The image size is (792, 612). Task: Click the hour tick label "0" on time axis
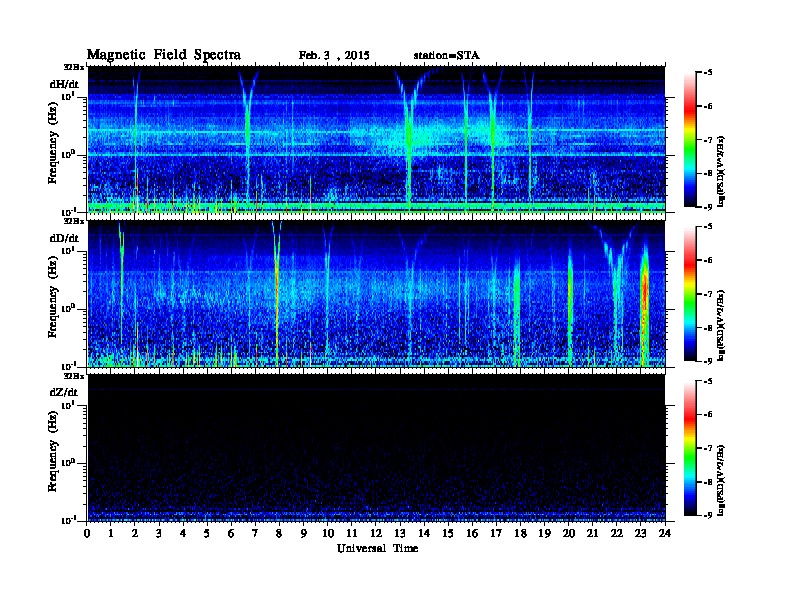87,533
